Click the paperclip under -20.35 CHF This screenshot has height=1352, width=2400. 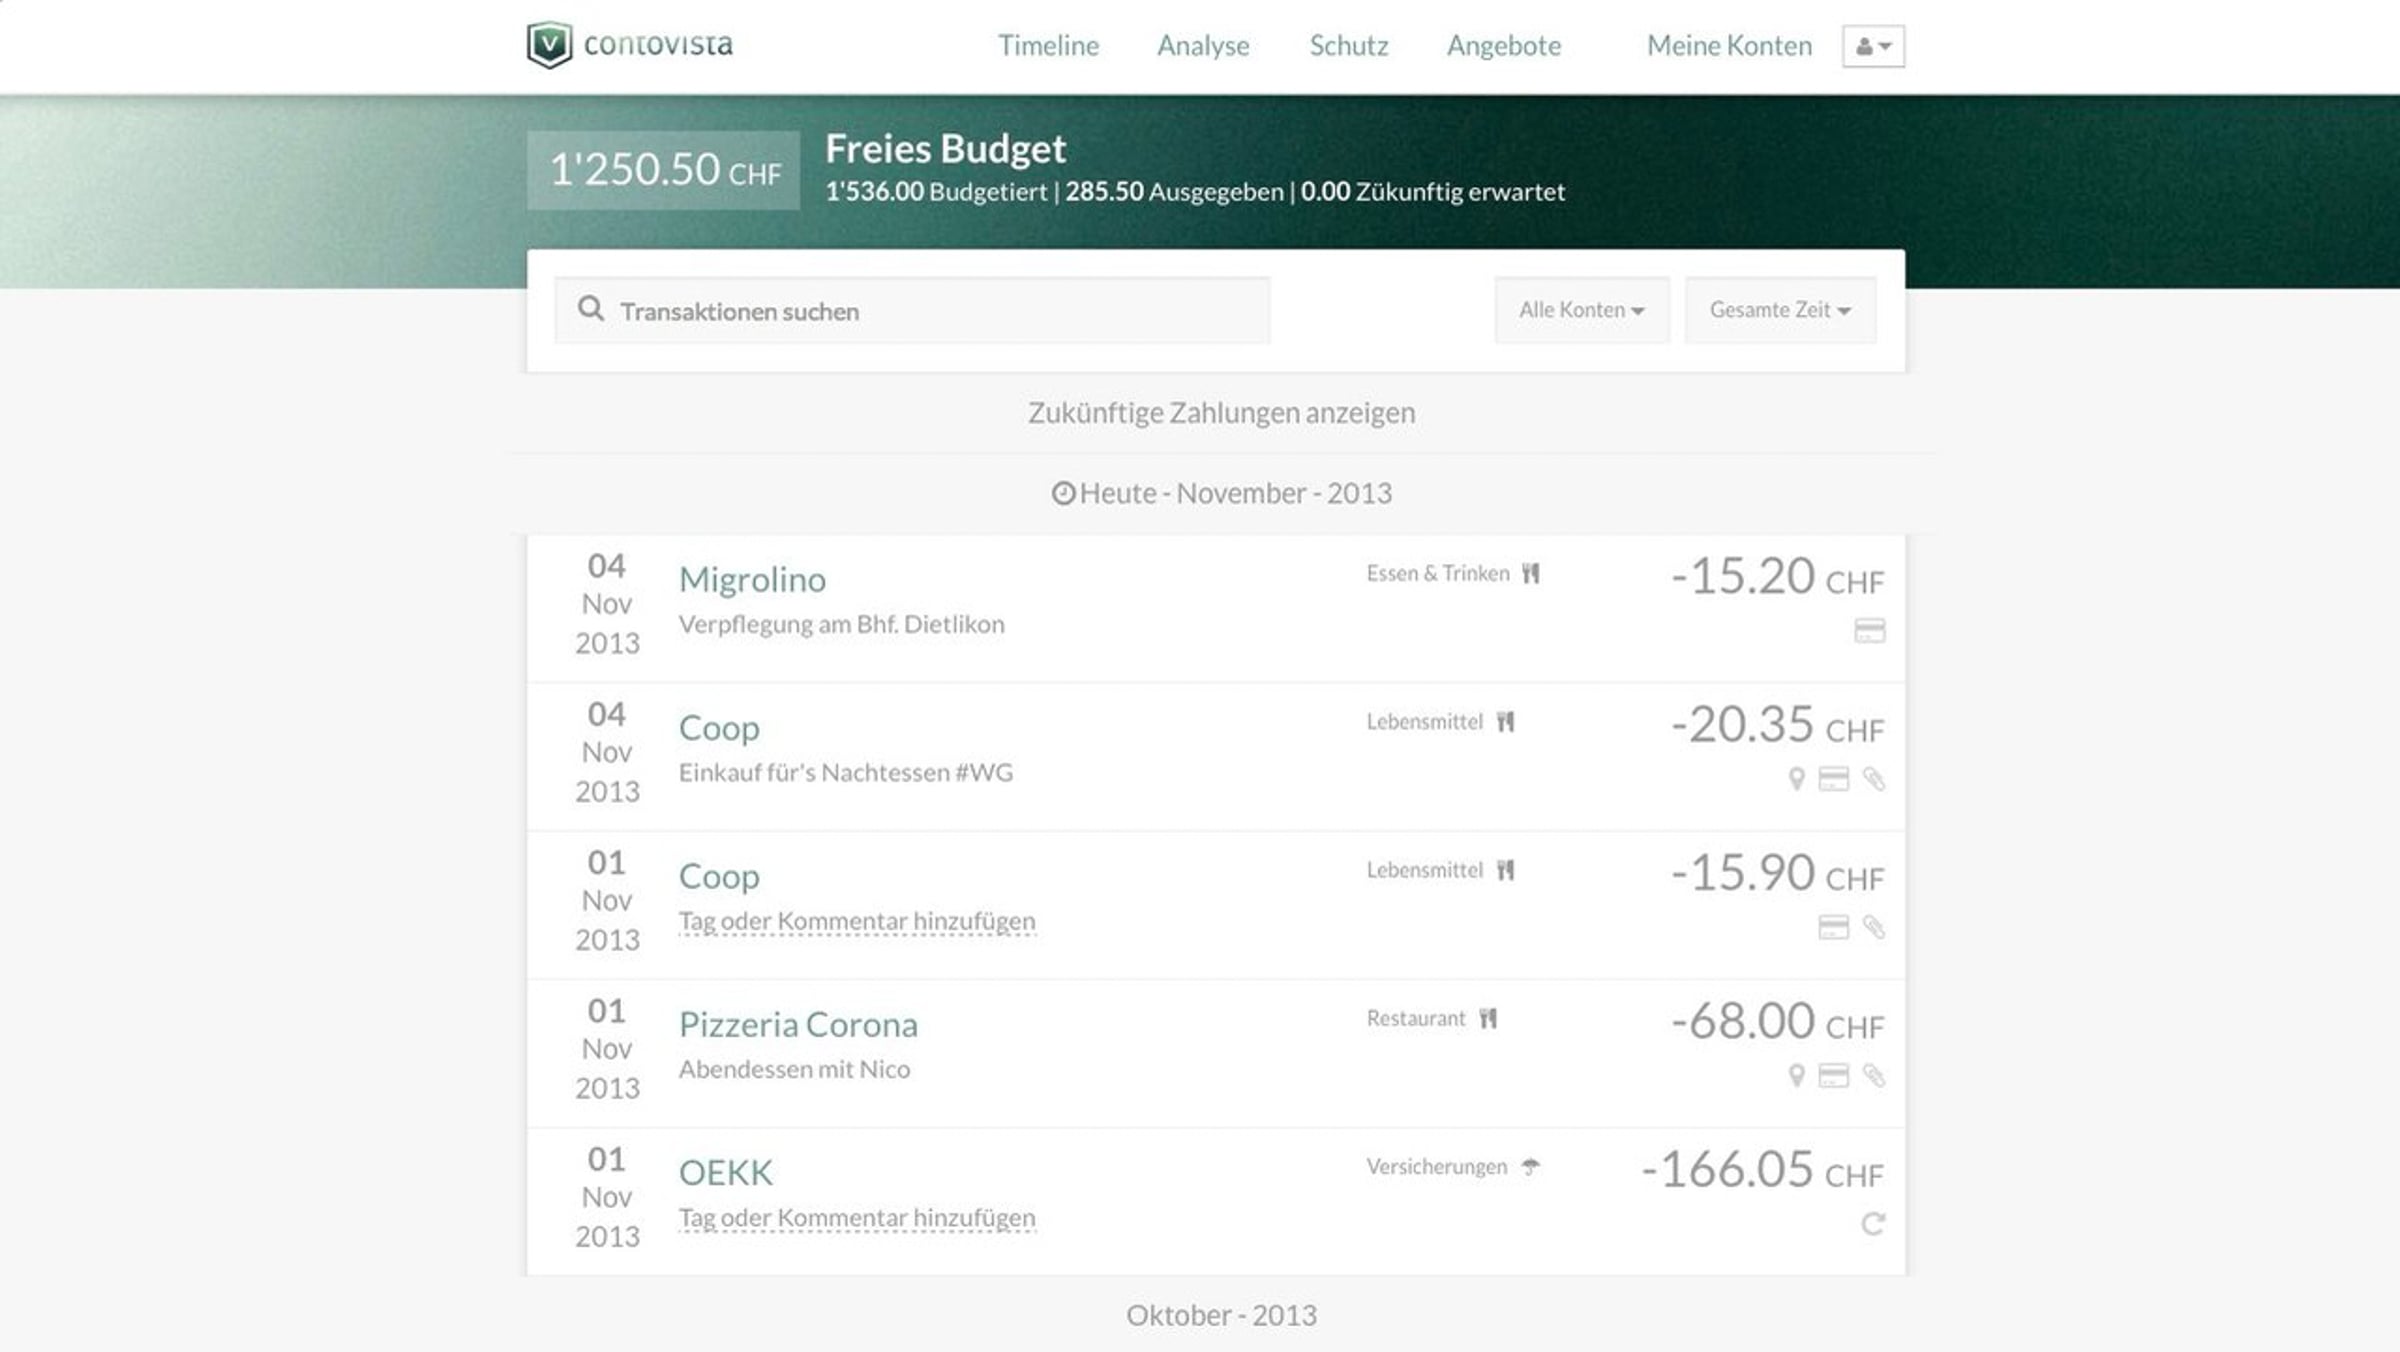coord(1874,779)
